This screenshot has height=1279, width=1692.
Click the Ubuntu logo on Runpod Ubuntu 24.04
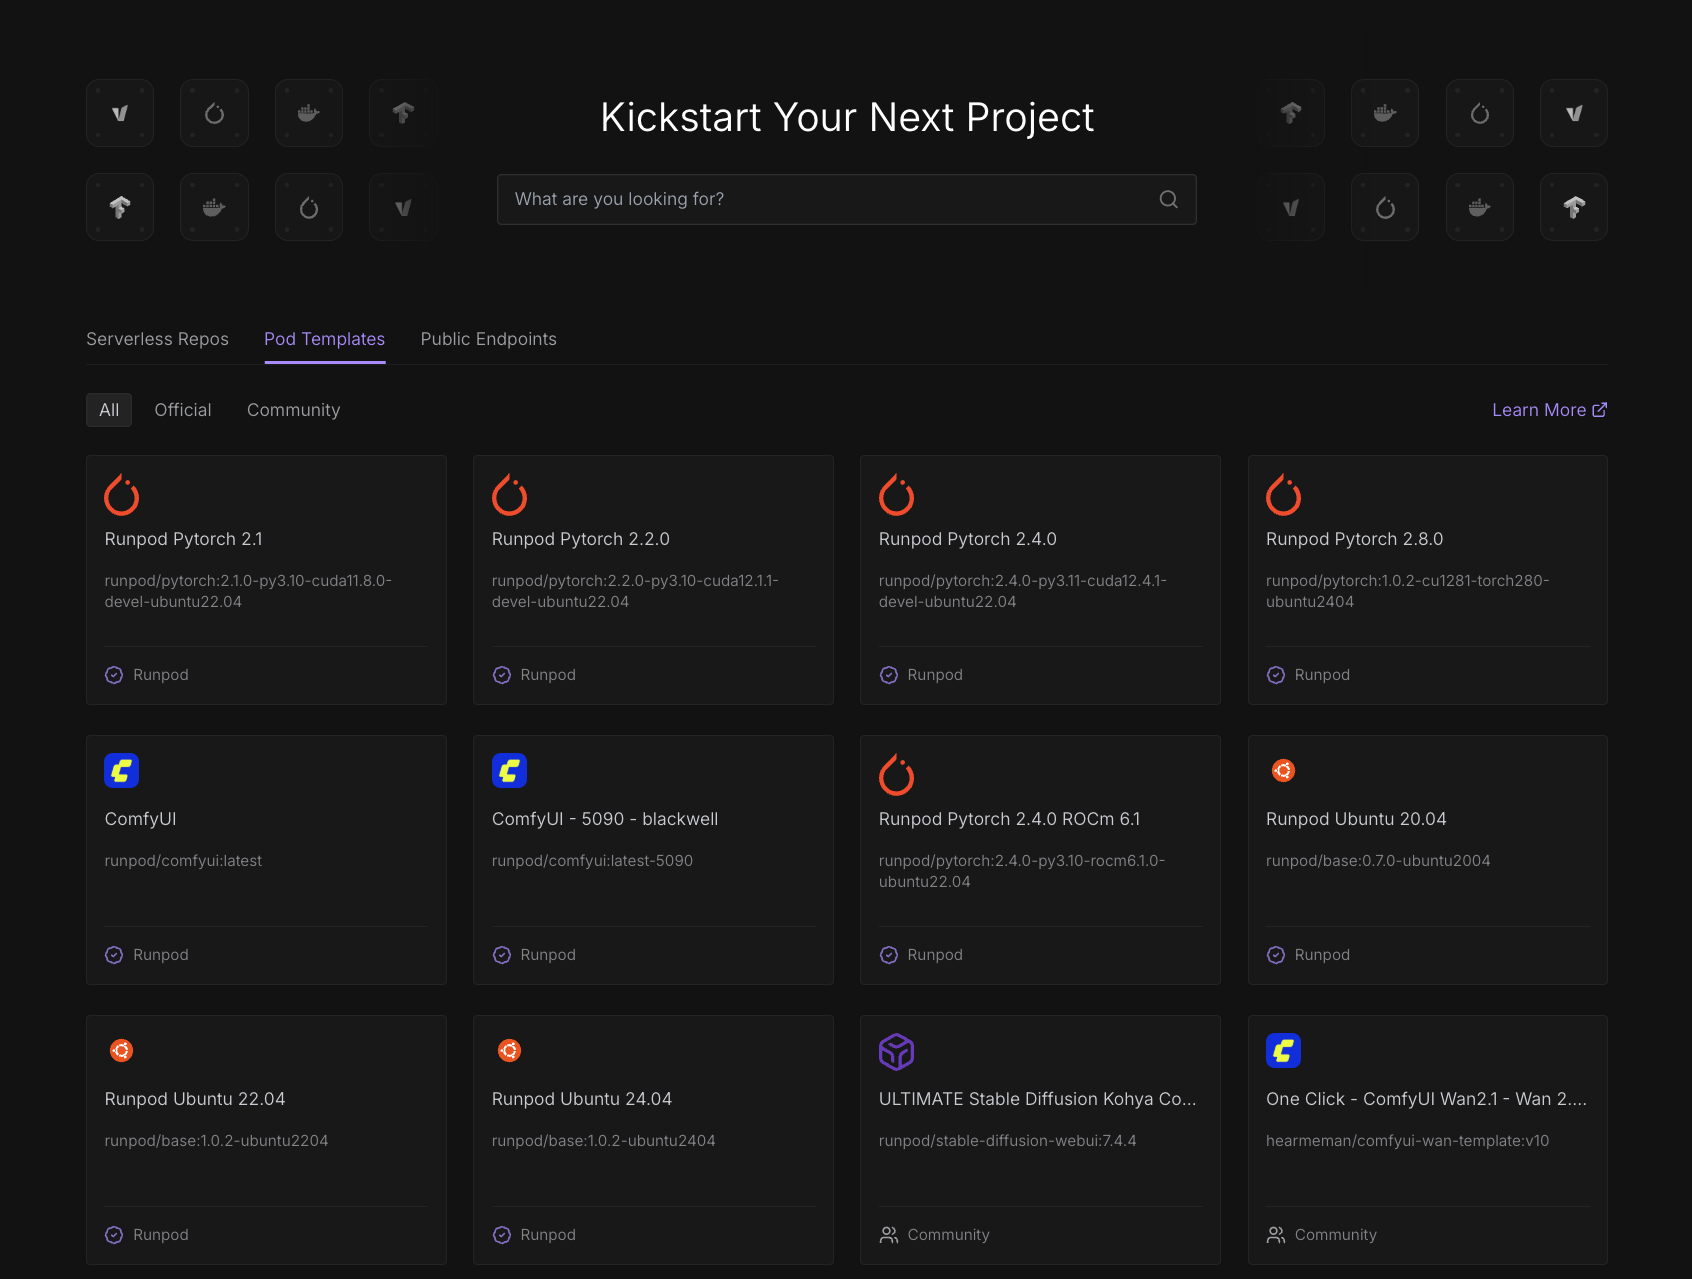click(509, 1051)
